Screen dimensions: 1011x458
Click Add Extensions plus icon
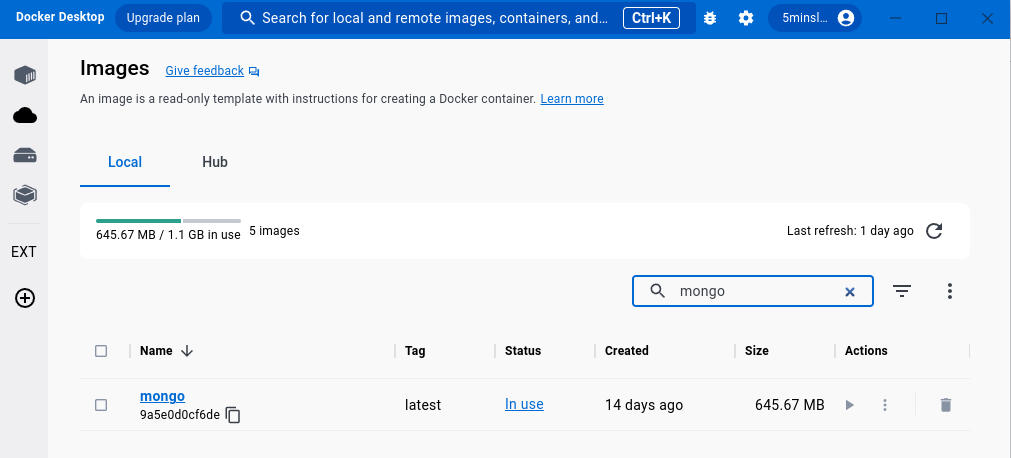[25, 298]
